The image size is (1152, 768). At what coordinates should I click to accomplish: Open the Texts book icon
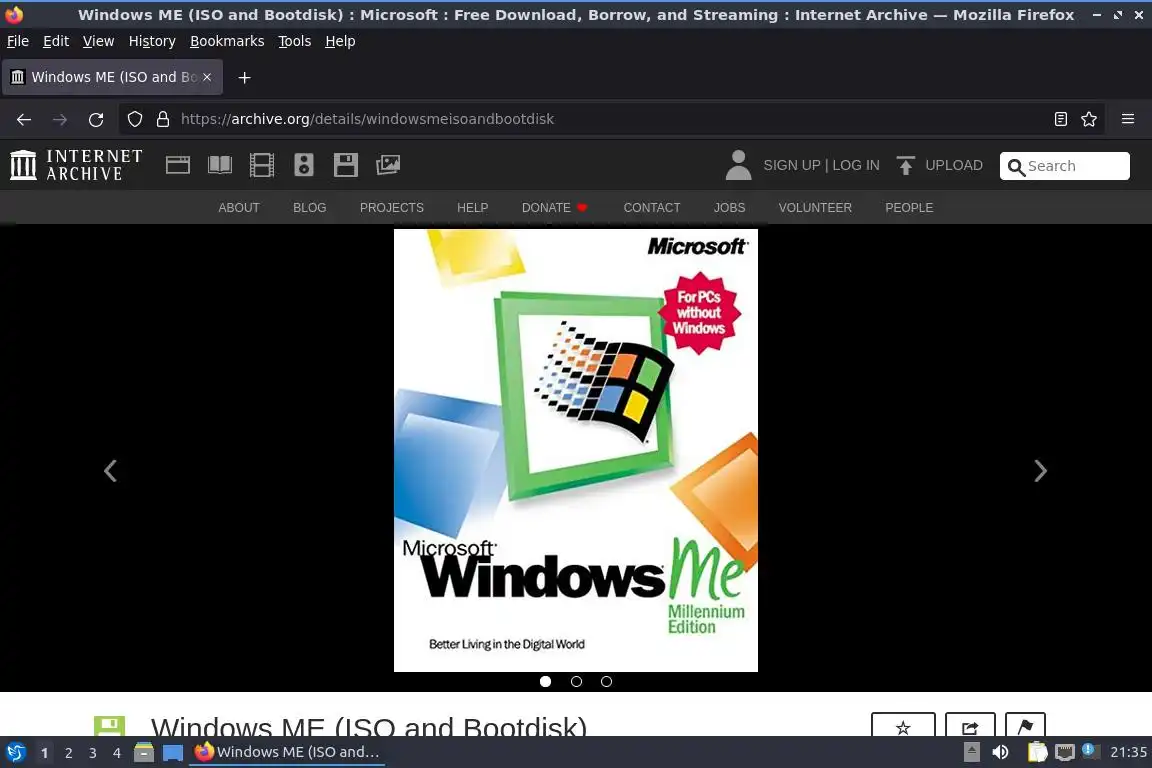220,165
